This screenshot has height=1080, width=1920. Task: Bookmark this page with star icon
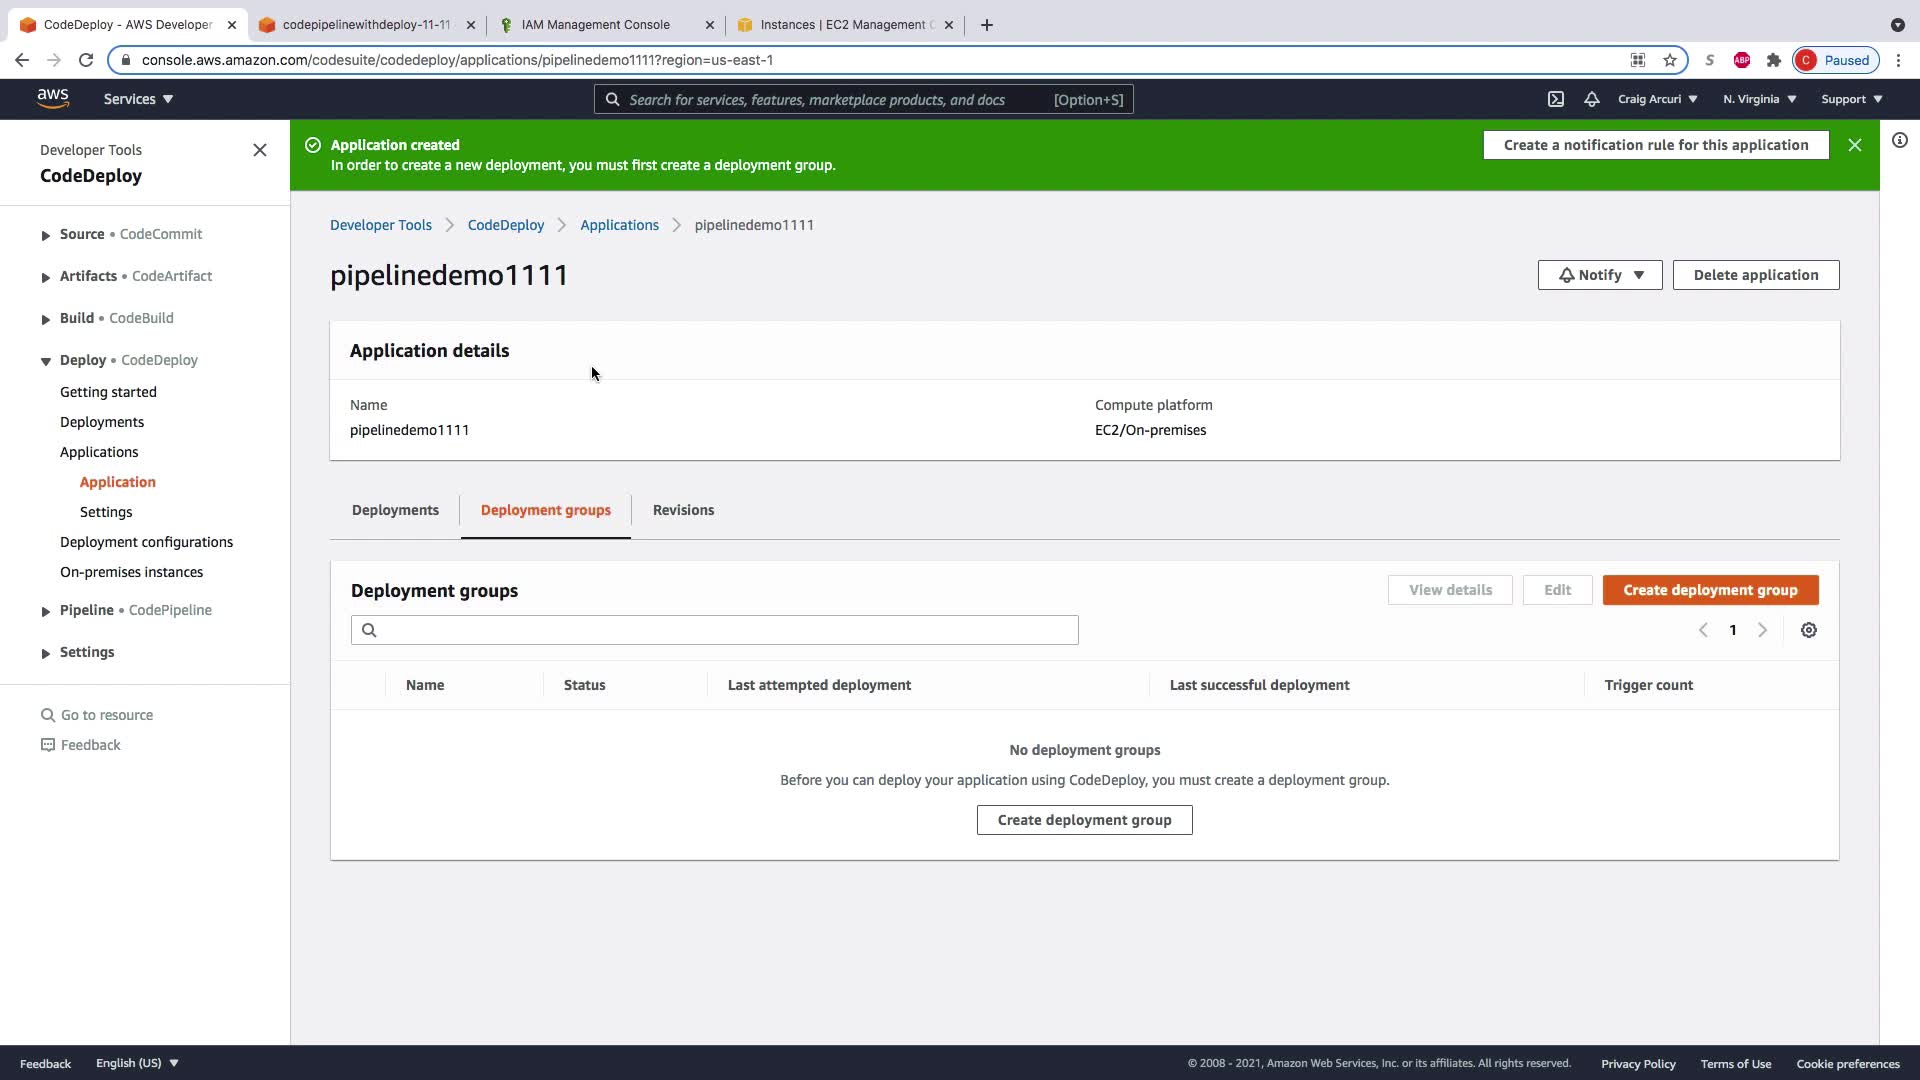(x=1670, y=60)
